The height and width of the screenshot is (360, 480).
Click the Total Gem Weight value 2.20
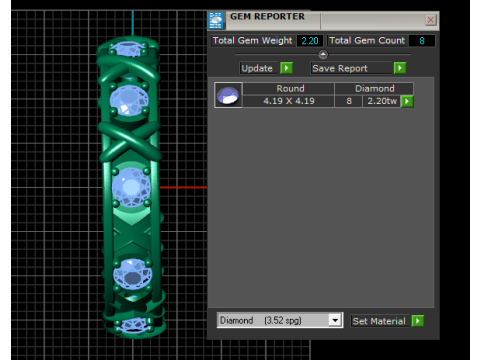tap(310, 41)
